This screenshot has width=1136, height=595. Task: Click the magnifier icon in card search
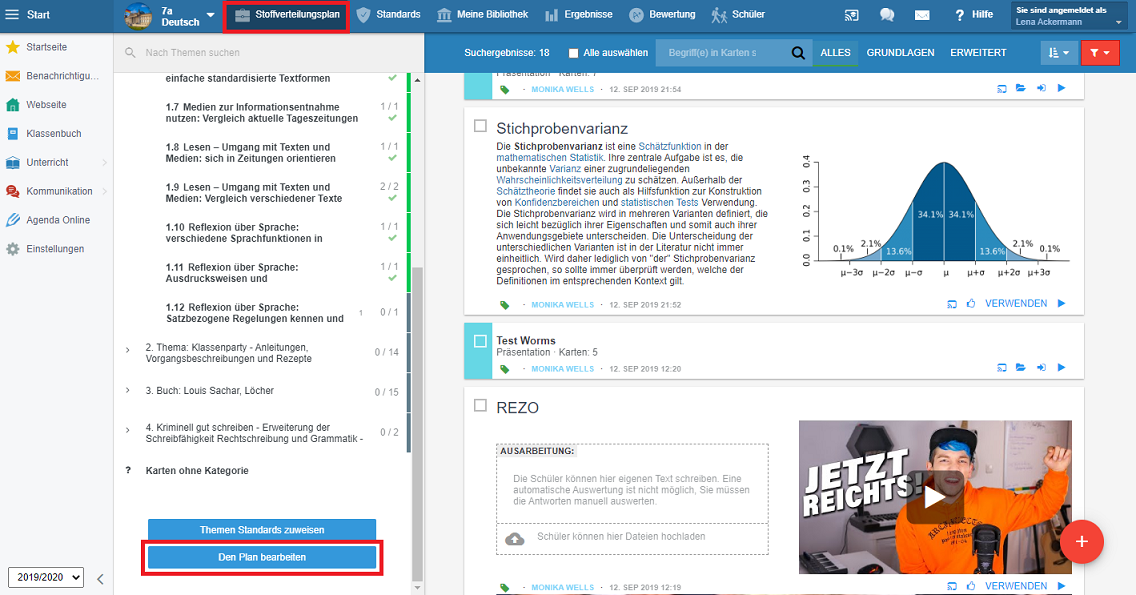[x=798, y=53]
